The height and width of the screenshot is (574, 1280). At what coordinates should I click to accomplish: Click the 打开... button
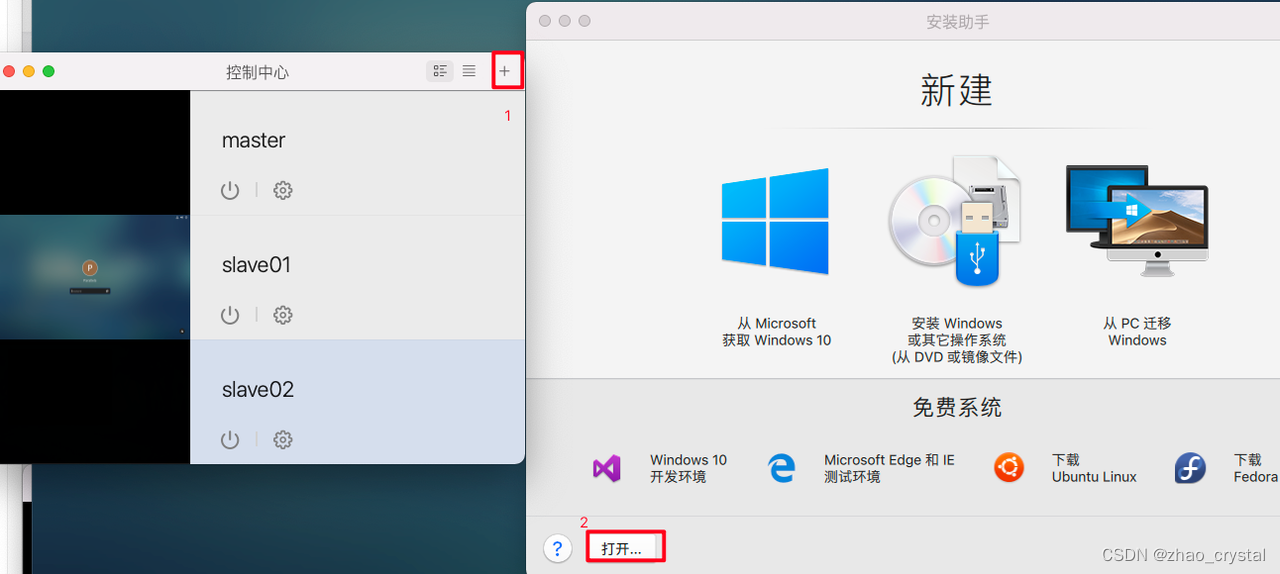coord(622,549)
